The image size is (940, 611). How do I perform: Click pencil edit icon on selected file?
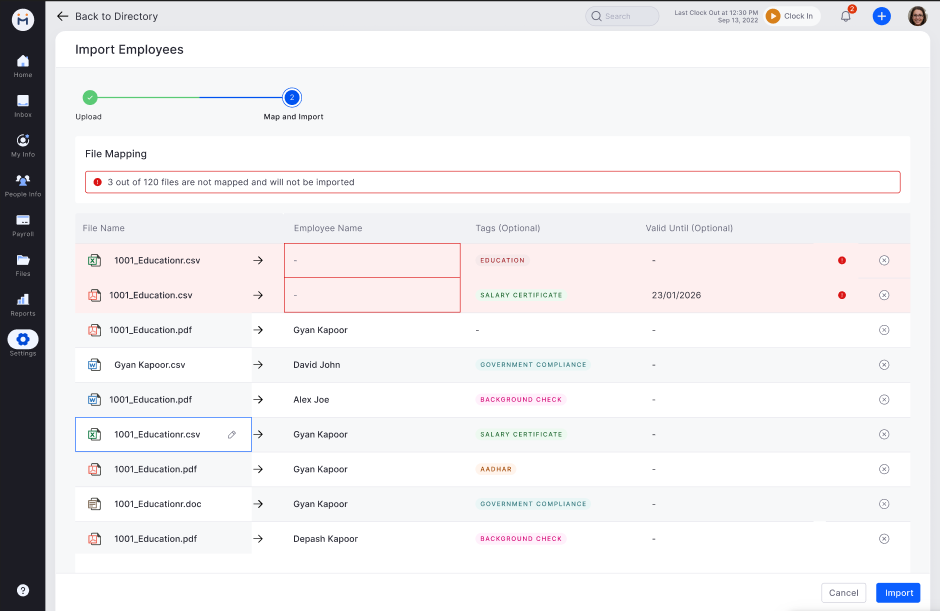(x=232, y=435)
